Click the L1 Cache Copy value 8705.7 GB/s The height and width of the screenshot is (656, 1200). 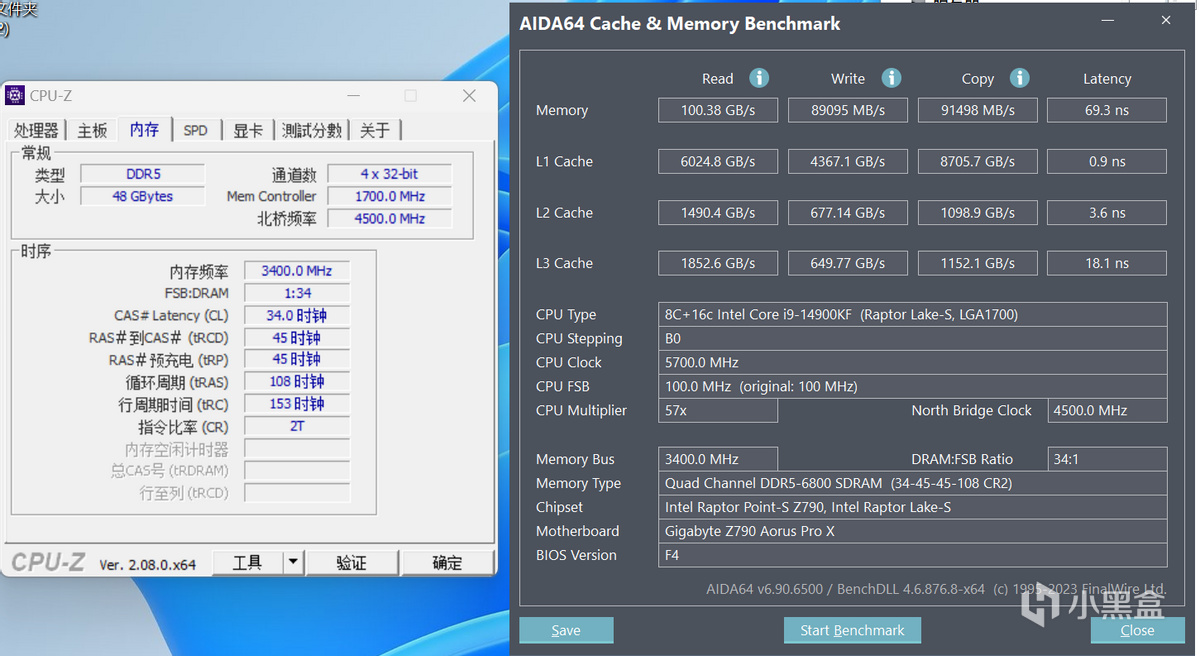(978, 161)
